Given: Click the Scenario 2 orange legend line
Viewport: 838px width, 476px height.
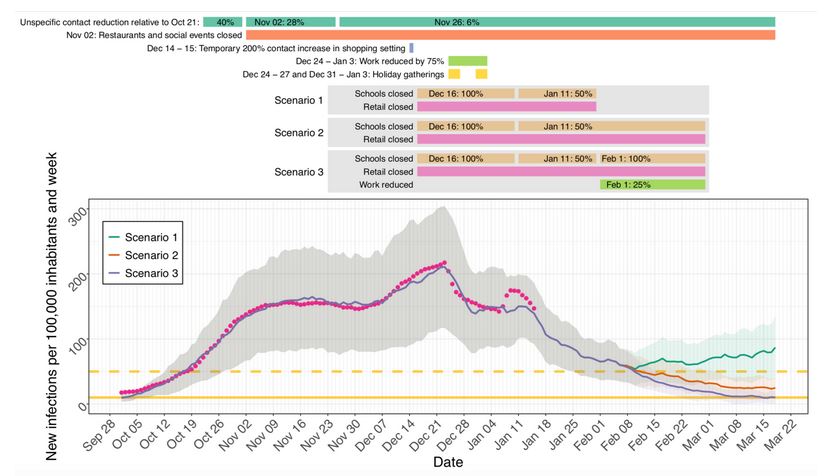Looking at the screenshot, I should pos(121,254).
